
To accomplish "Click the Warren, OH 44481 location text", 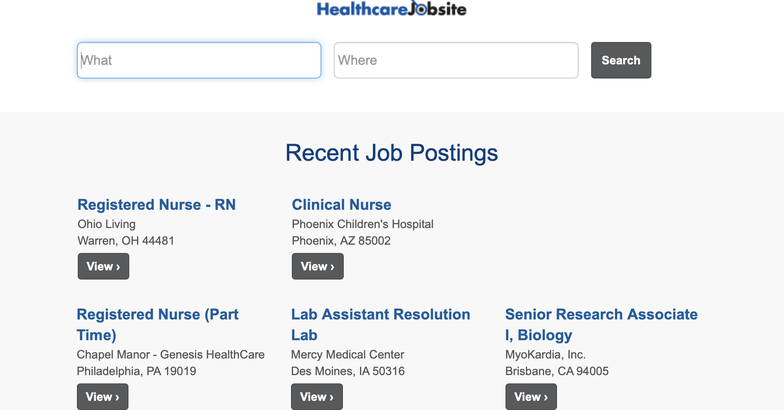I will (x=126, y=240).
